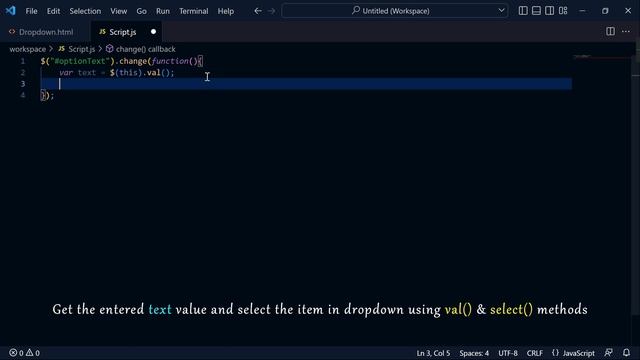Go back with the left arrow
The width and height of the screenshot is (640, 360).
[258, 11]
